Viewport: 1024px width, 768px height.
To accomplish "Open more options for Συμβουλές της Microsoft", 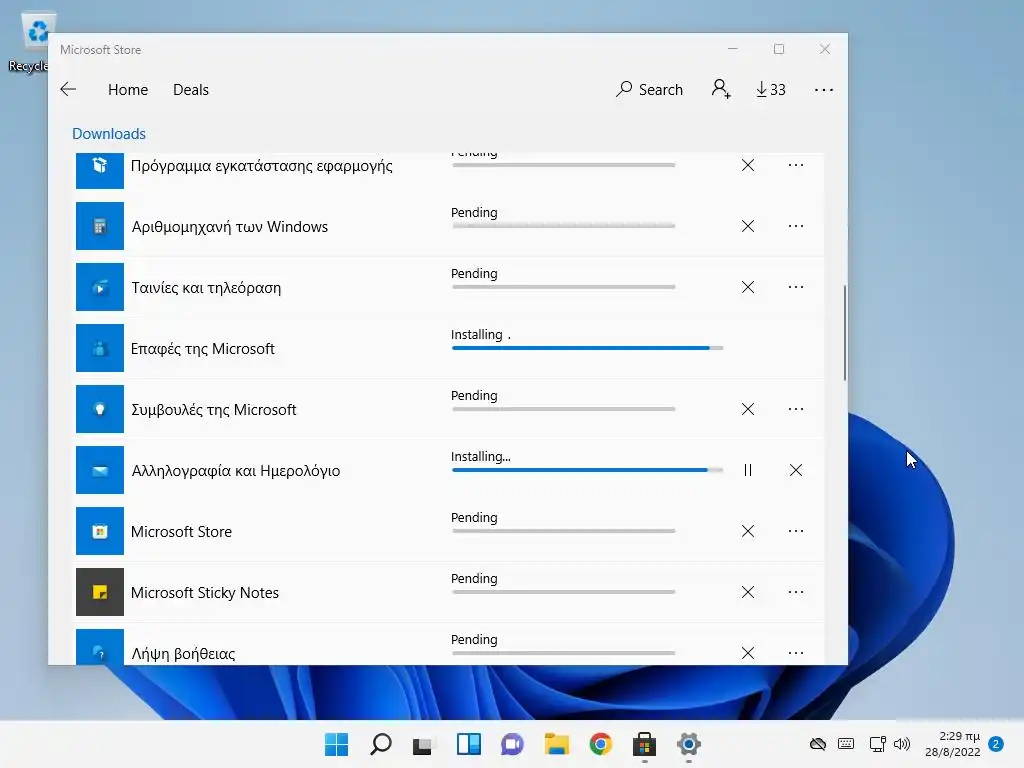I will point(795,409).
